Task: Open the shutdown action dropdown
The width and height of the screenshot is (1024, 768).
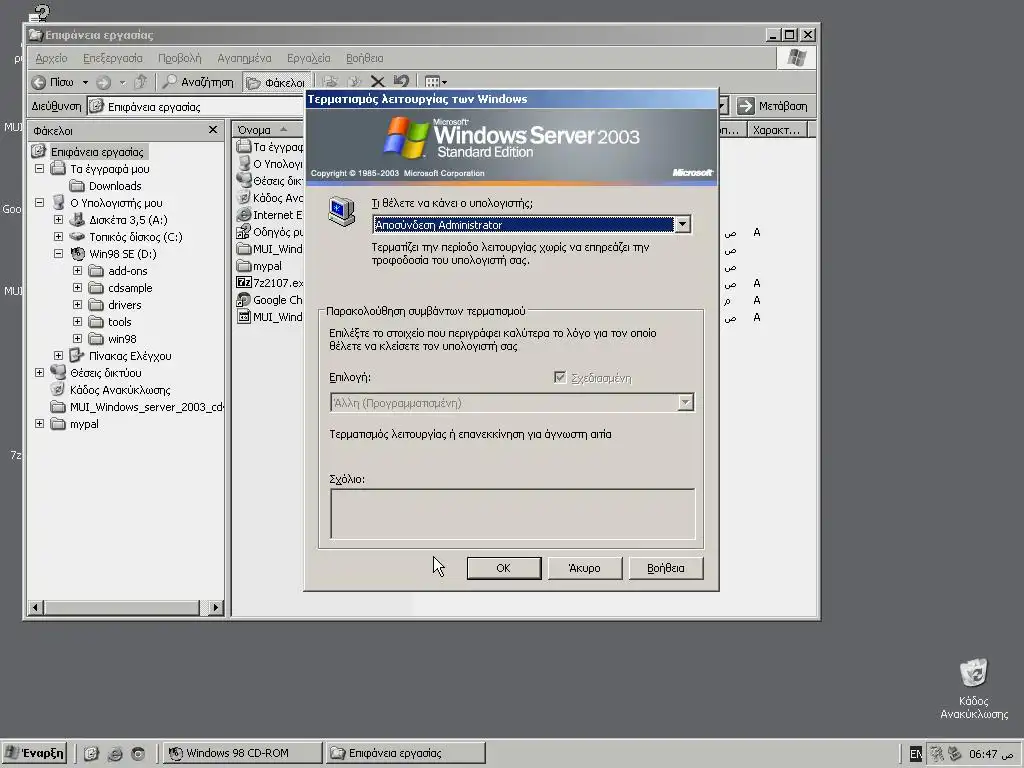Action: [682, 225]
